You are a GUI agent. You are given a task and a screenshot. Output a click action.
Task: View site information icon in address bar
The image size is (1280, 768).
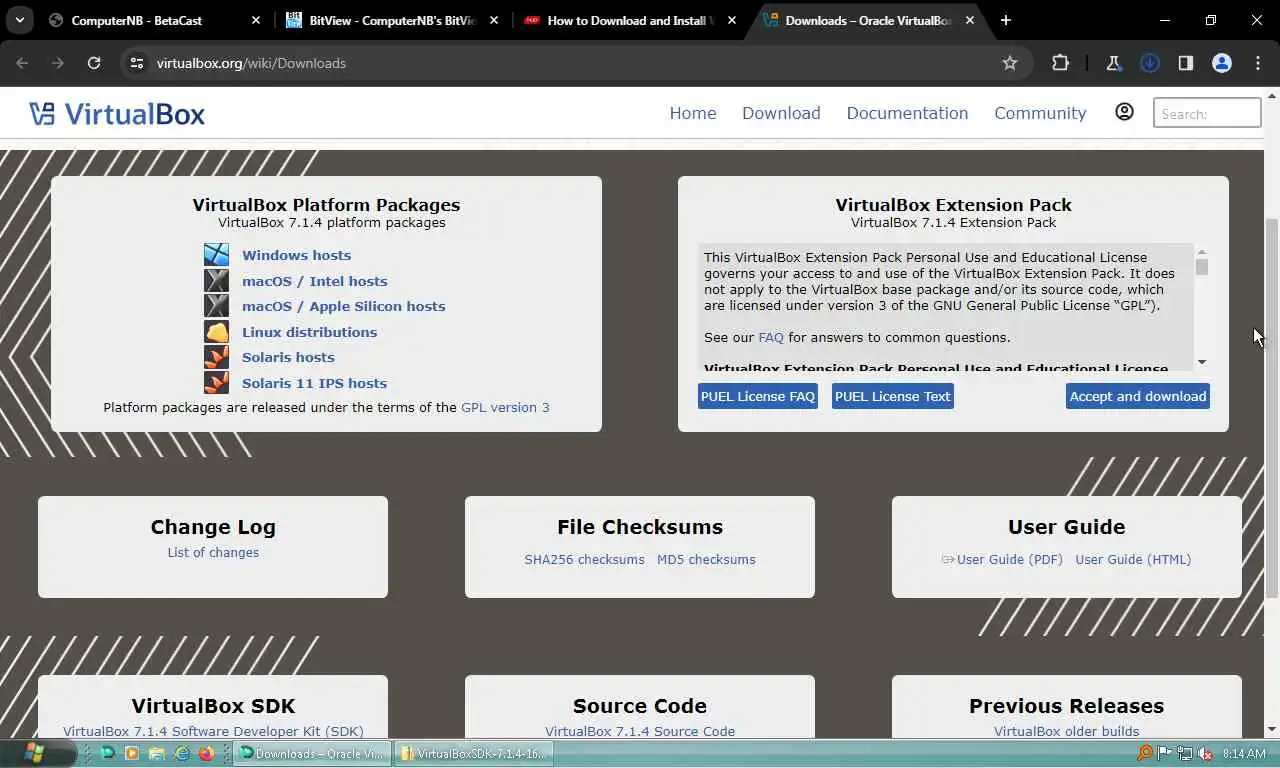137,63
